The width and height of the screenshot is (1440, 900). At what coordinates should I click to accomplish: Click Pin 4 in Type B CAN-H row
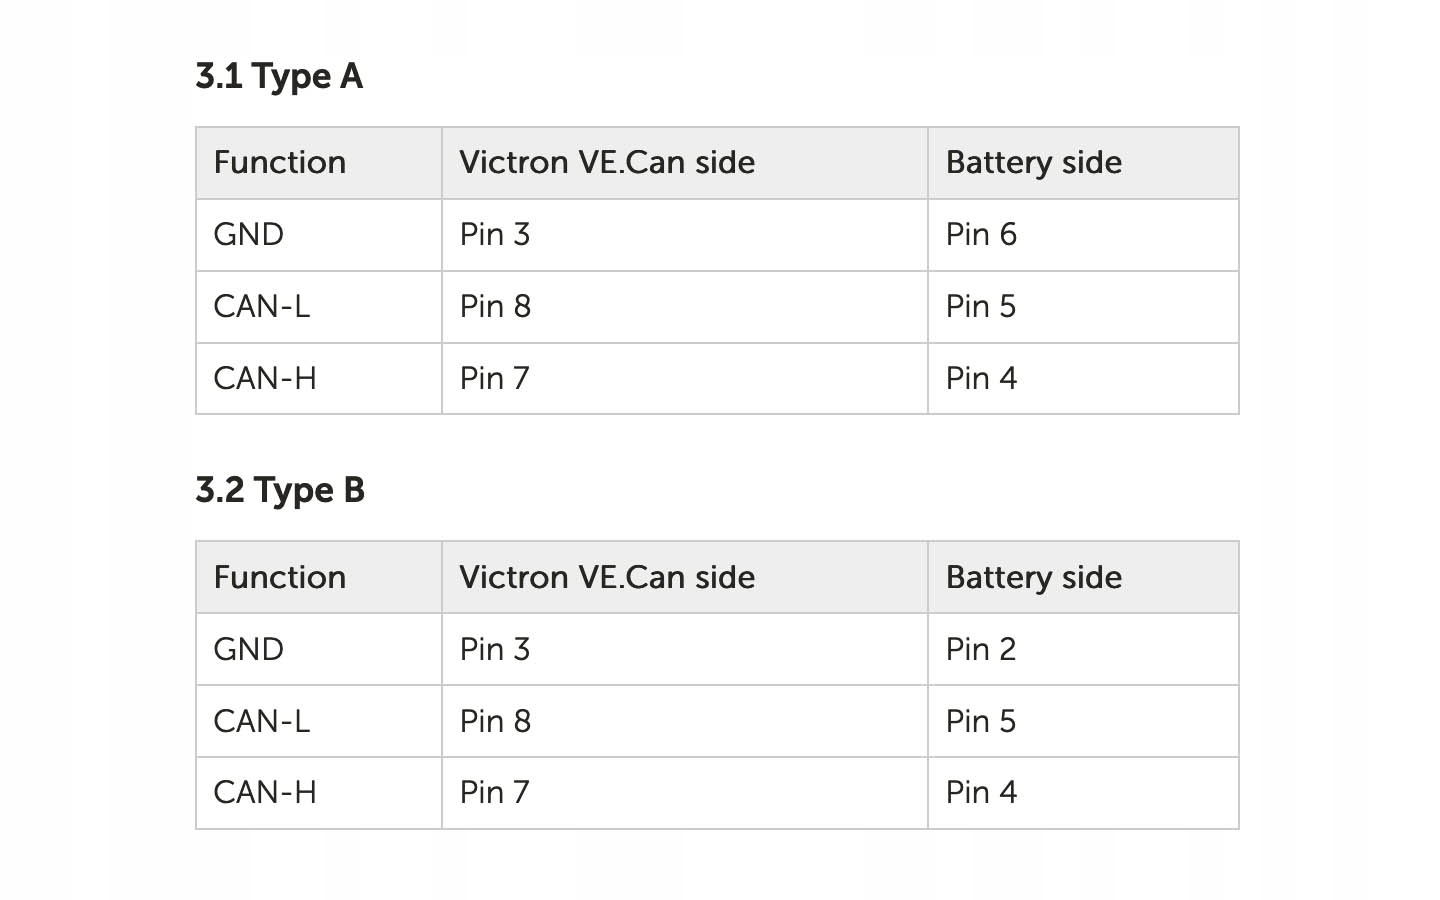[981, 792]
